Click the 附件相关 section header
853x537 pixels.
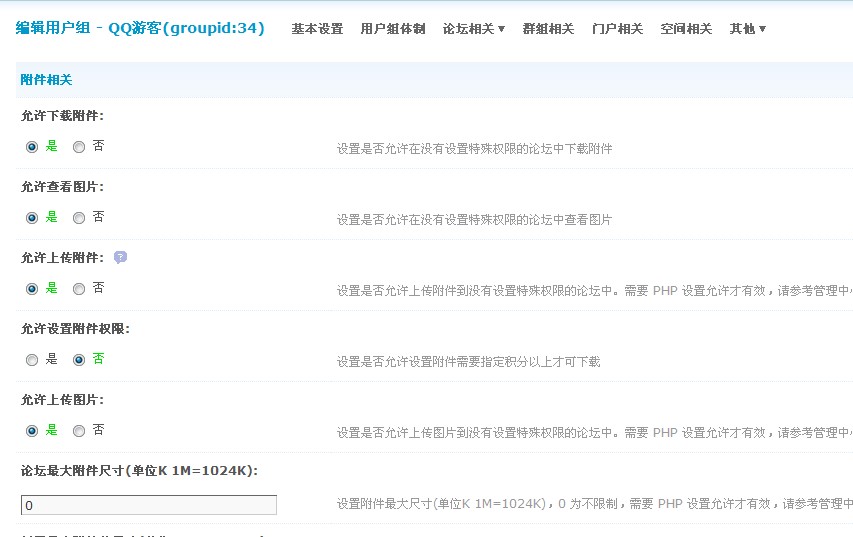[46, 80]
